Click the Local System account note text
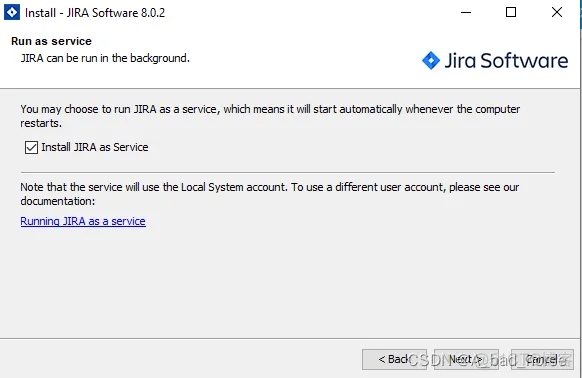 point(270,194)
